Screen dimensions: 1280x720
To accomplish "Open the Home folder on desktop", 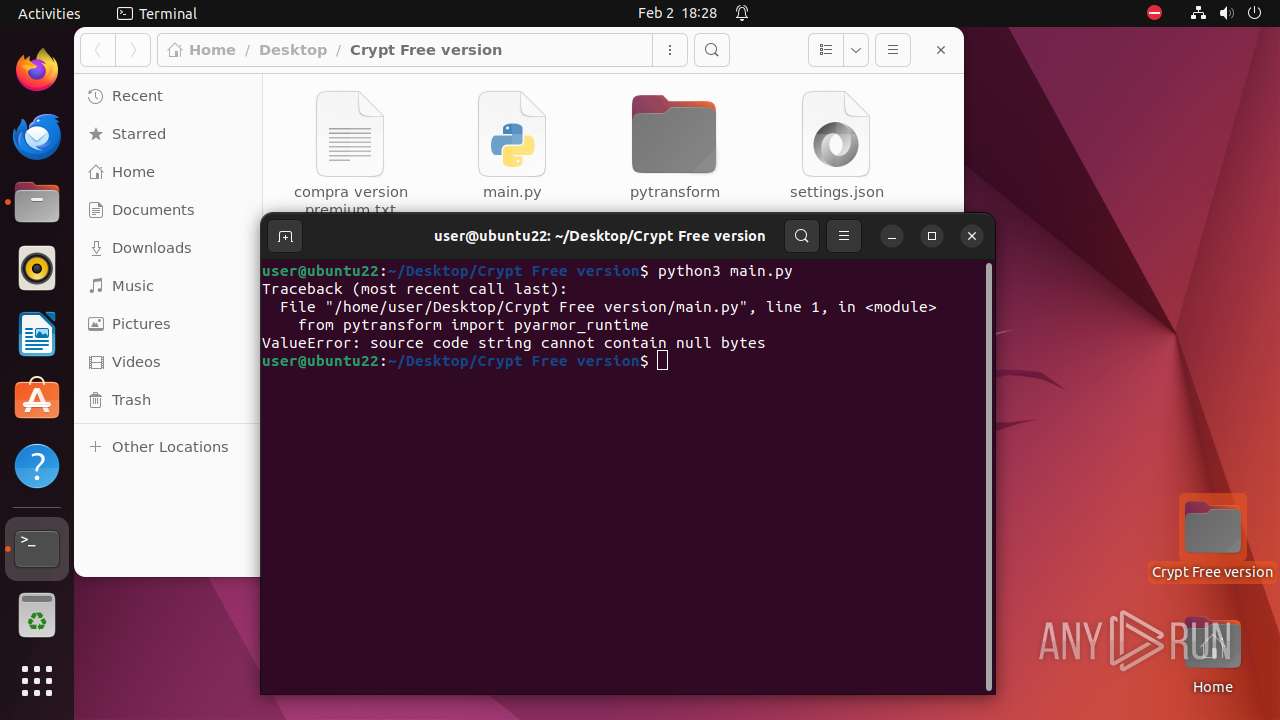I will (x=1212, y=656).
